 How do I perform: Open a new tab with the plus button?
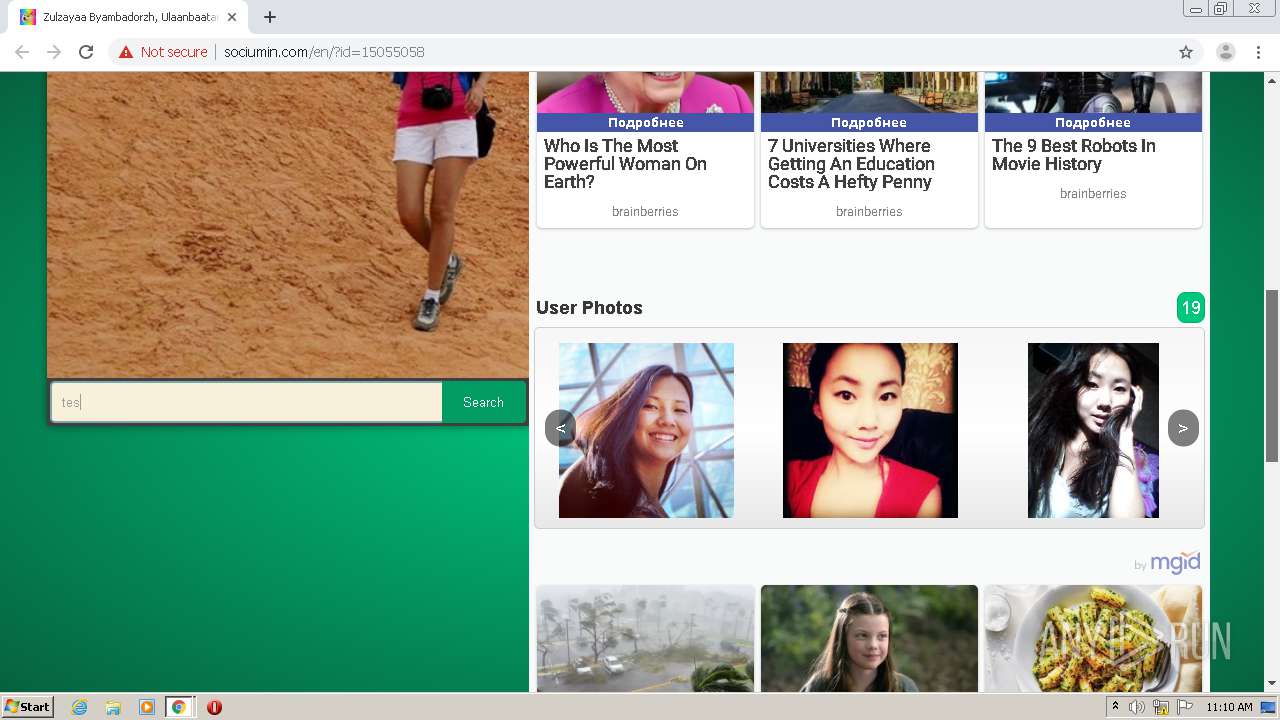(270, 17)
